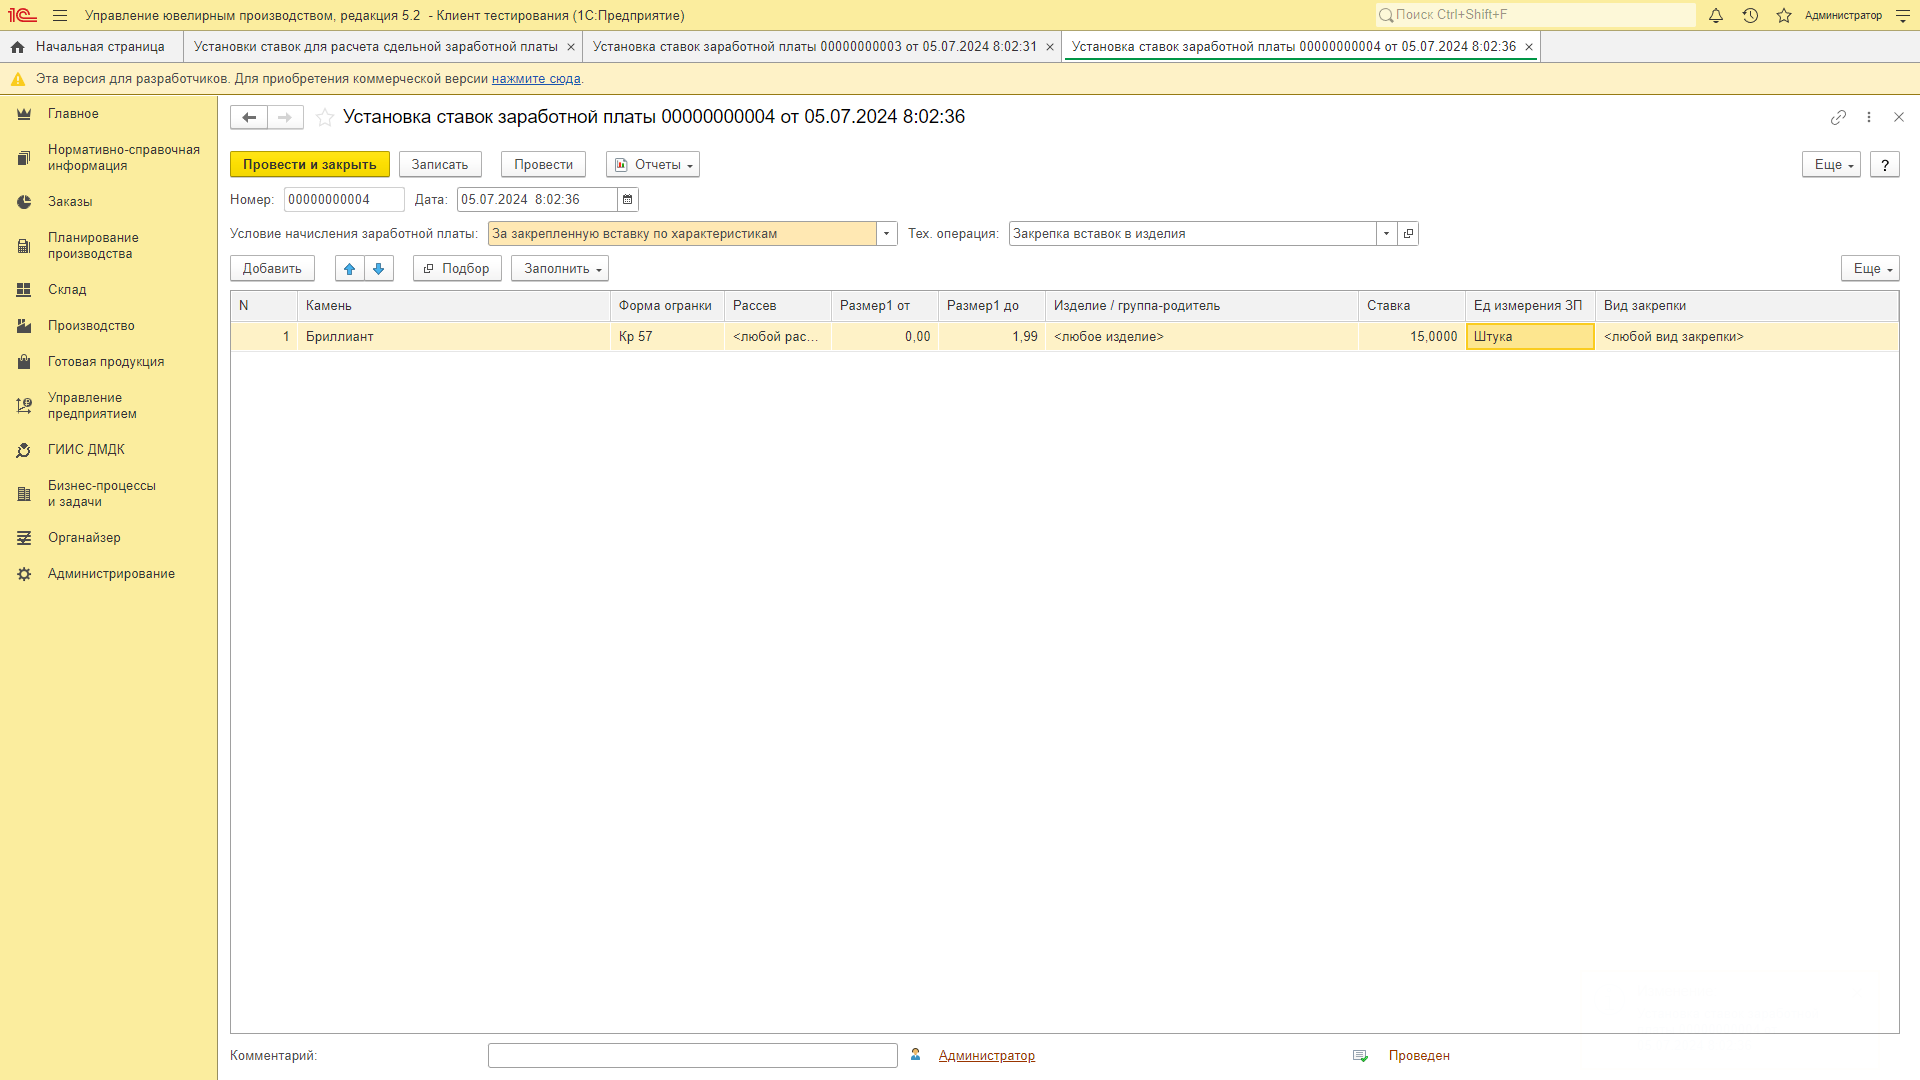
Task: Click the Подбор button
Action: [457, 269]
